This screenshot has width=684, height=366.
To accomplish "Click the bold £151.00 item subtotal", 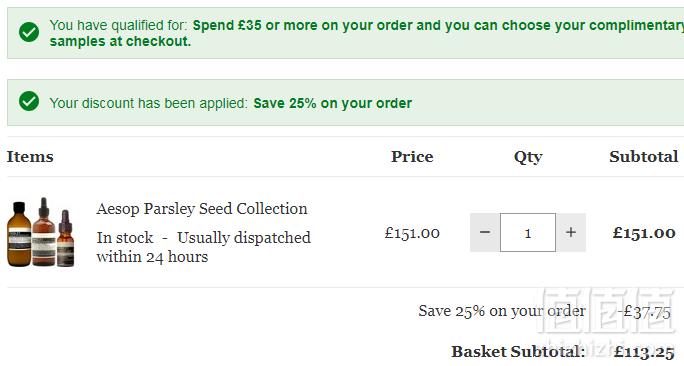I will point(644,233).
